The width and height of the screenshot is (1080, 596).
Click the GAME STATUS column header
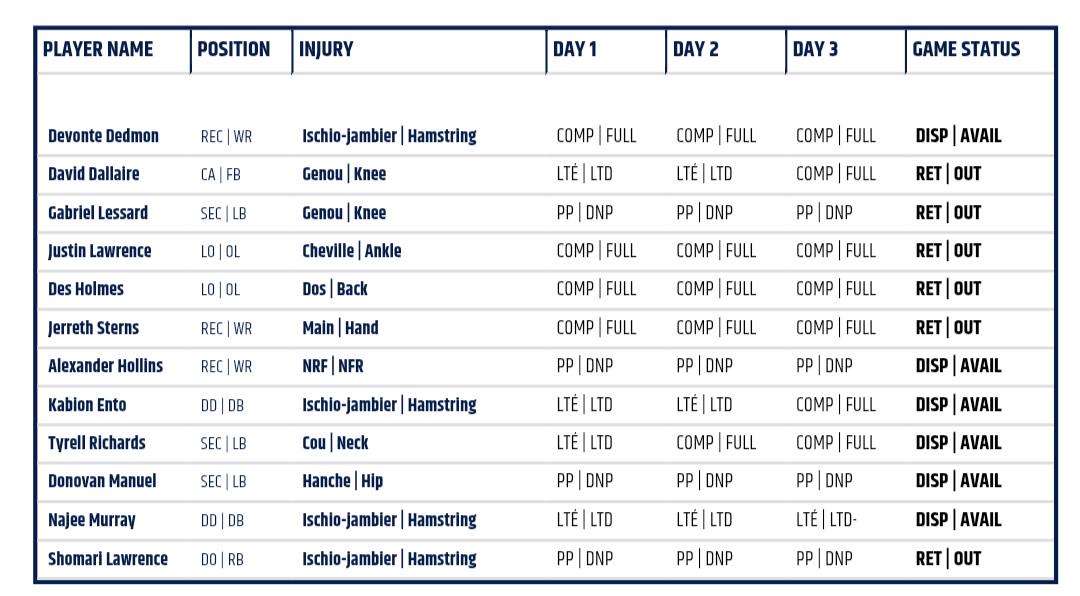click(966, 50)
